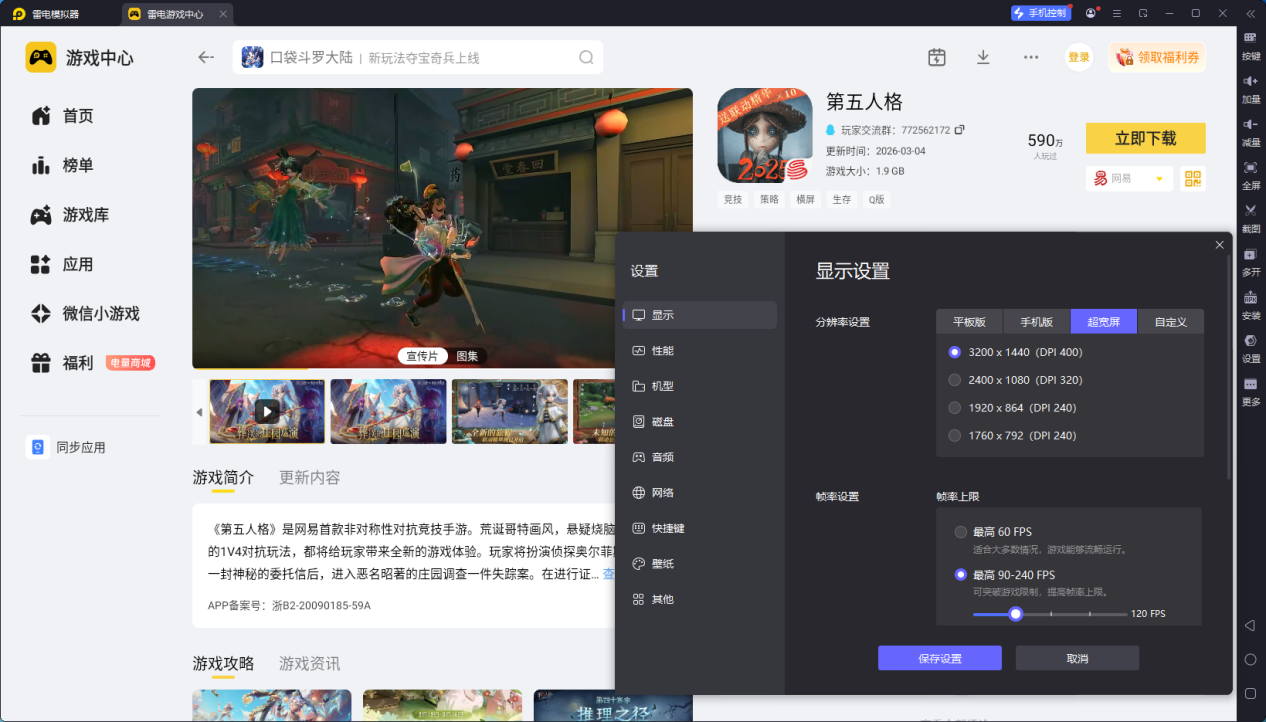The height and width of the screenshot is (722, 1266).
Task: Click the back arrow beside search box
Action: click(206, 57)
